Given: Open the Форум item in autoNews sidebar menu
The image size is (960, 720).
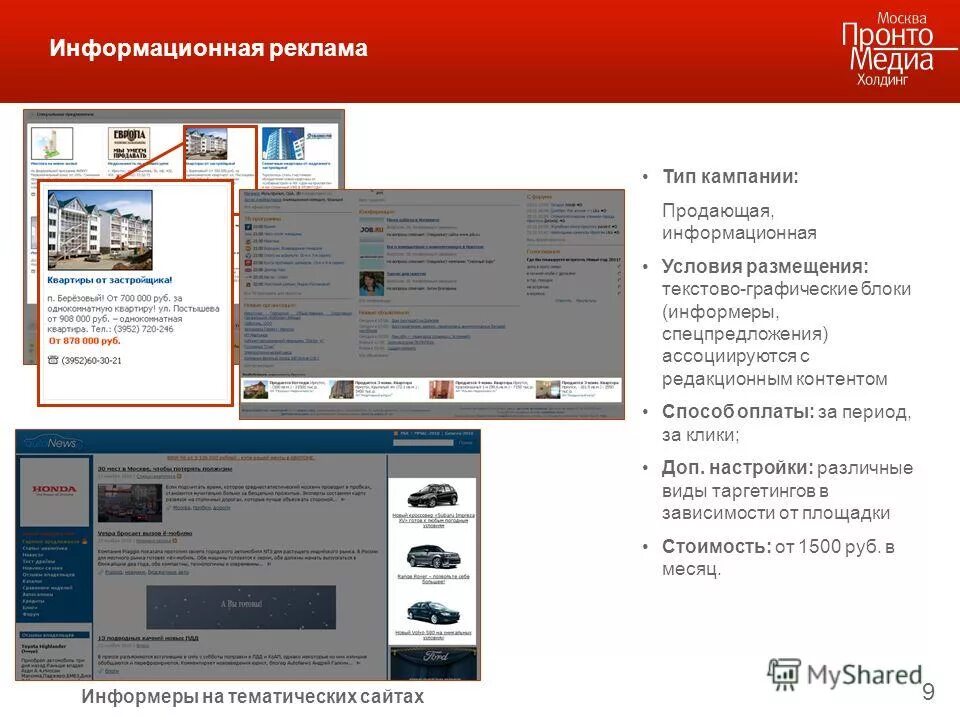Looking at the screenshot, I should (31, 616).
